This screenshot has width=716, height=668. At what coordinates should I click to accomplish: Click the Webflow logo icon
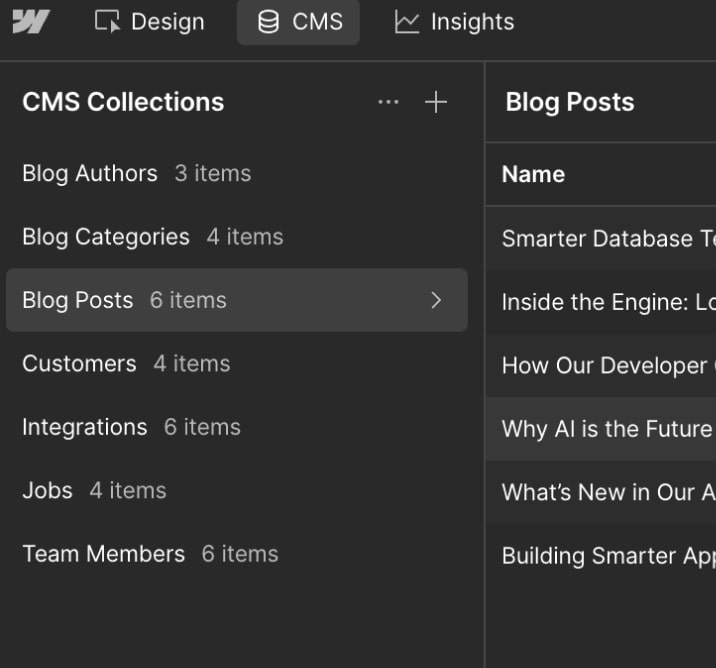click(31, 22)
